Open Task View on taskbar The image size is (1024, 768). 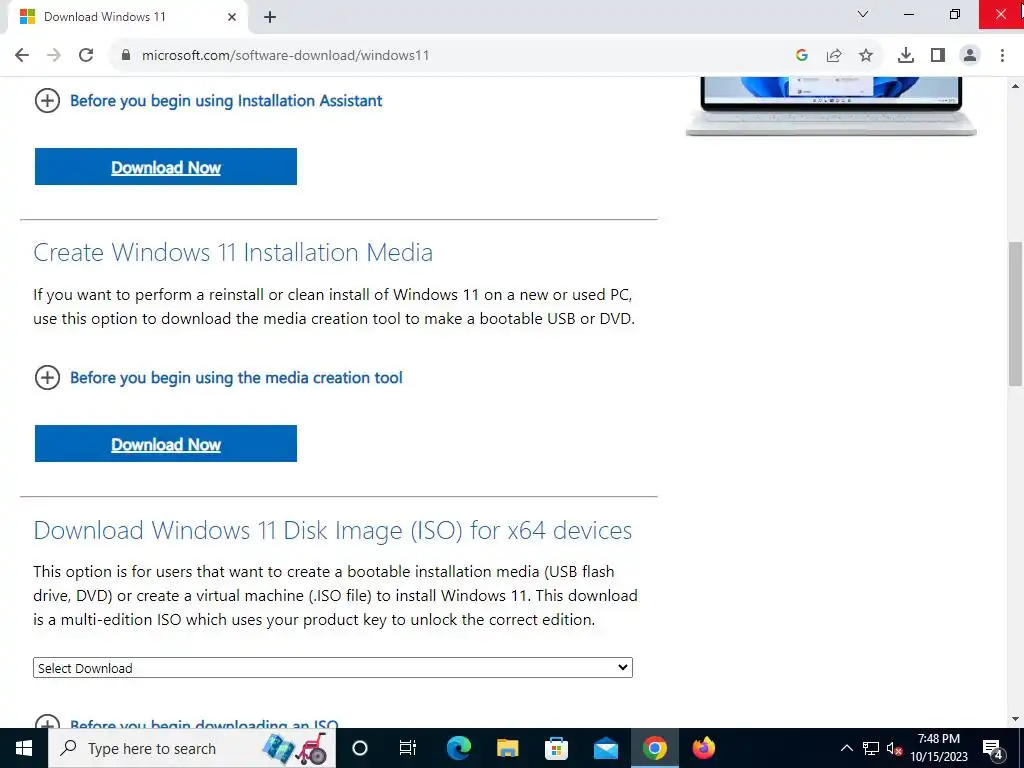coord(408,748)
